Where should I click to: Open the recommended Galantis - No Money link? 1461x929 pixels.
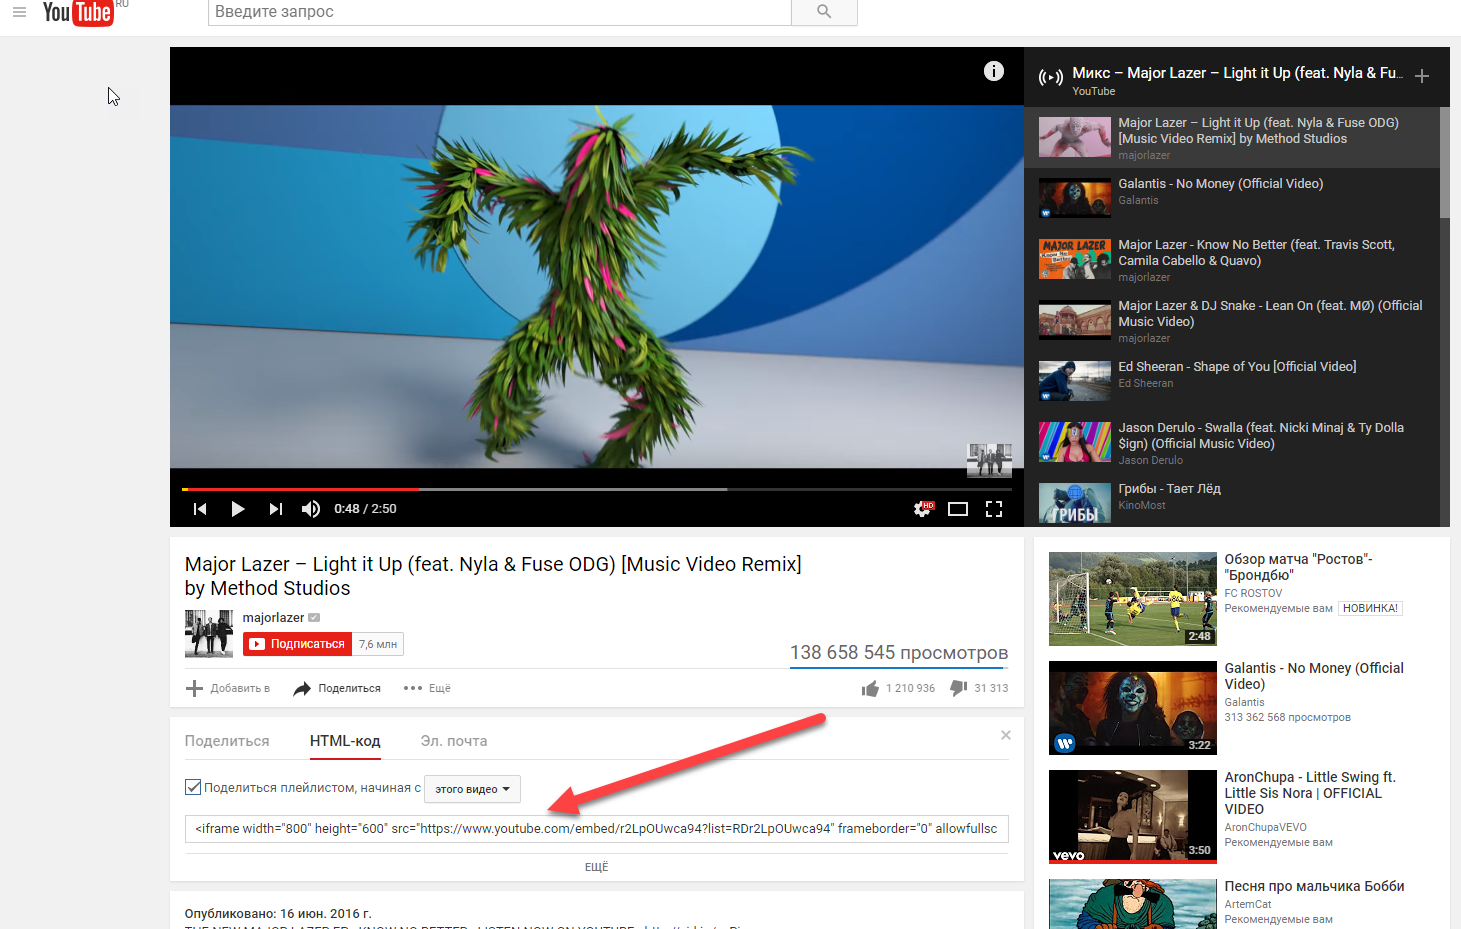click(x=1314, y=676)
